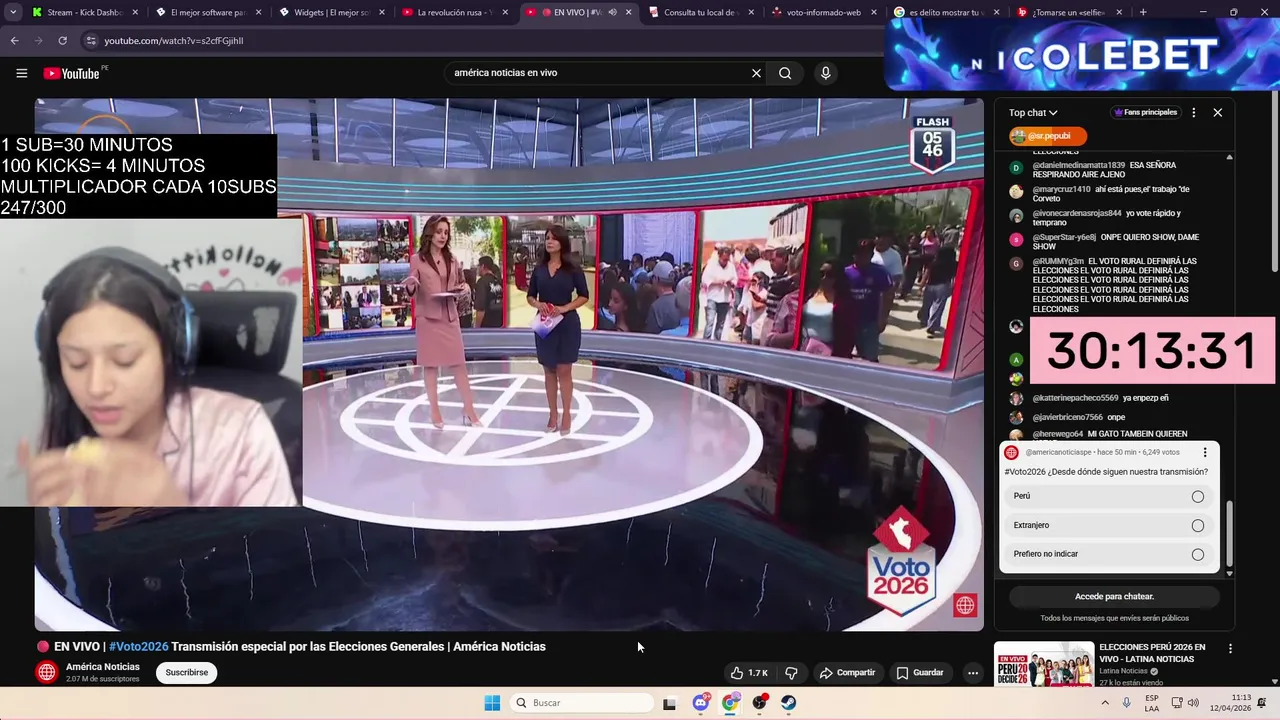The width and height of the screenshot is (1280, 720).
Task: Click the Guardar button
Action: pos(919,673)
